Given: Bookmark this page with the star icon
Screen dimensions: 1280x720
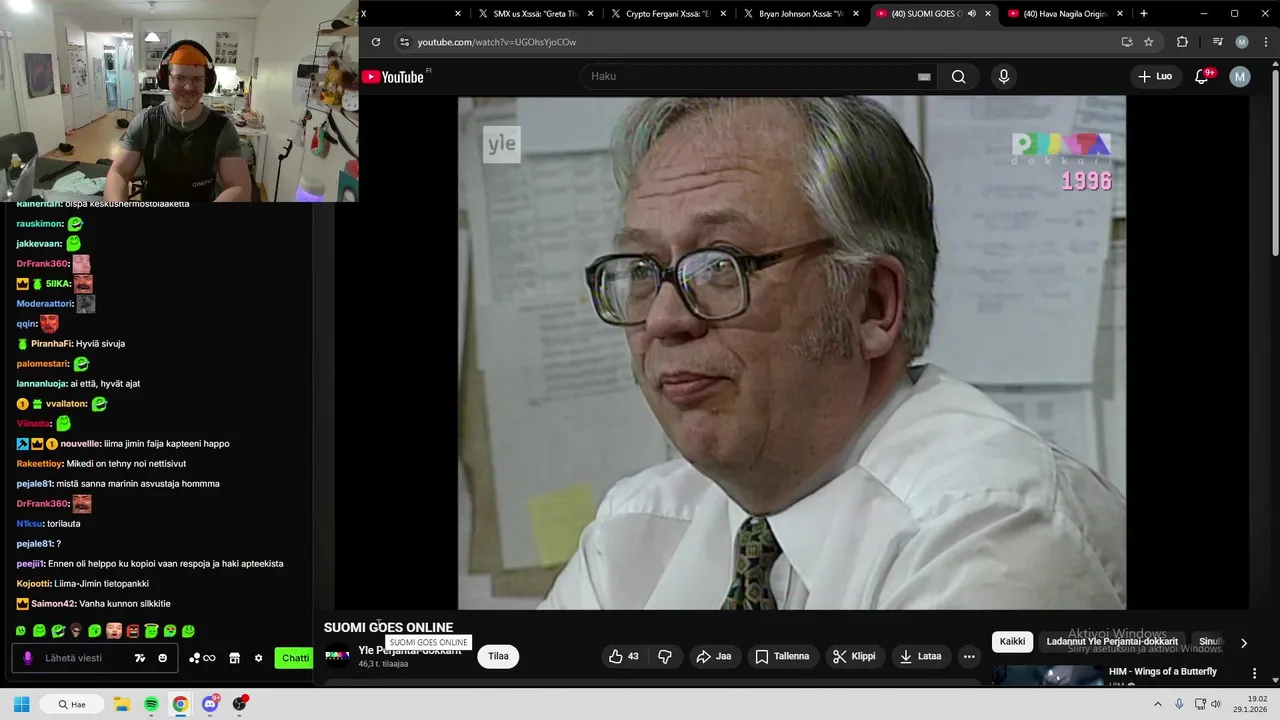Looking at the screenshot, I should click(x=1149, y=42).
